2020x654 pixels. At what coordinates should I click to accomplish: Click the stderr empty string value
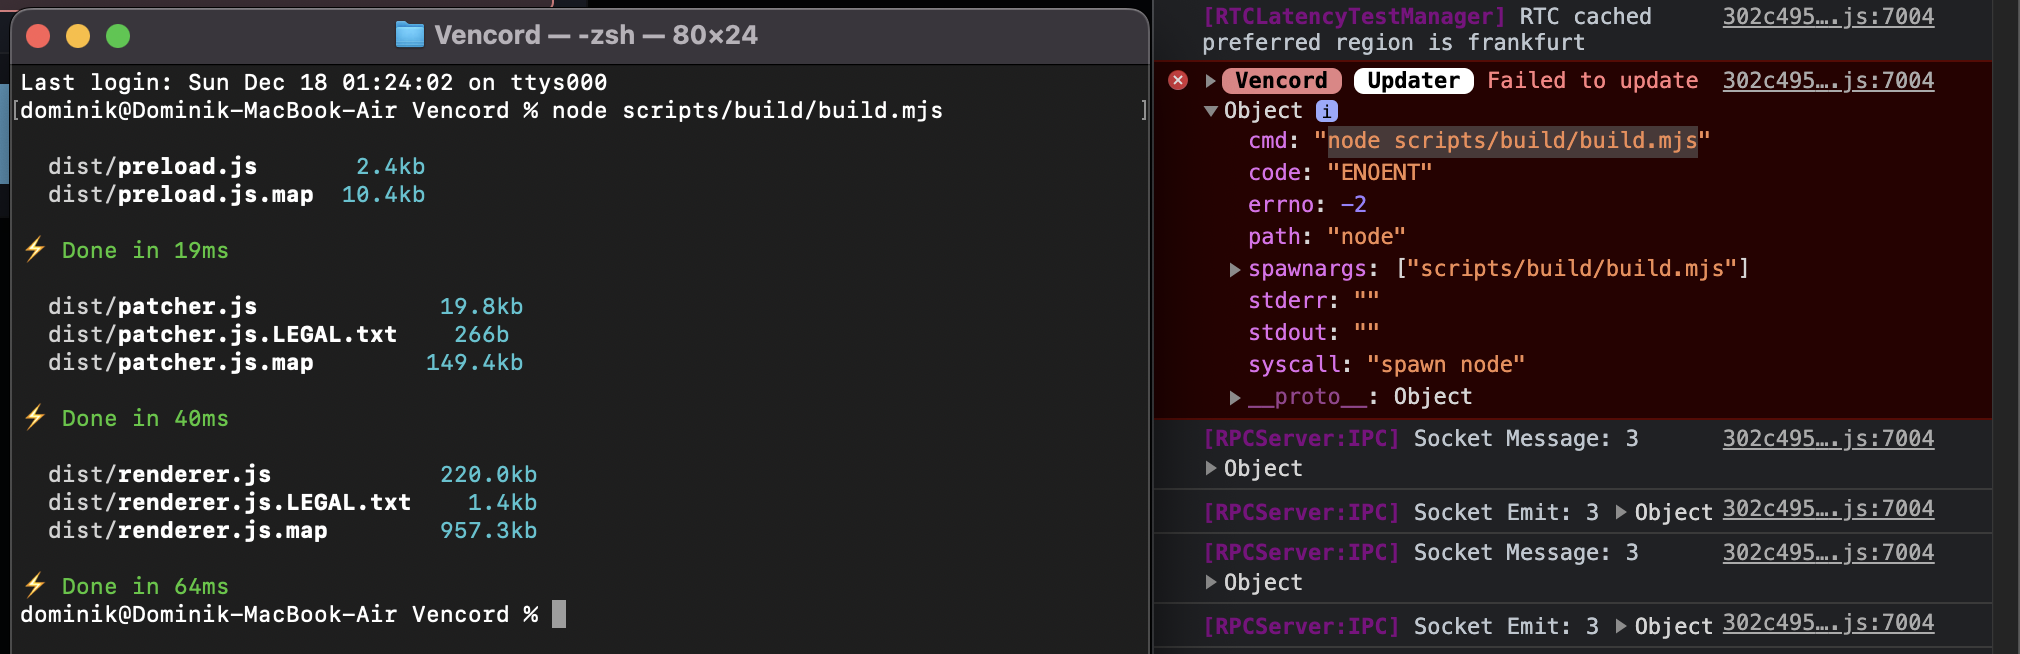pyautogui.click(x=1366, y=299)
